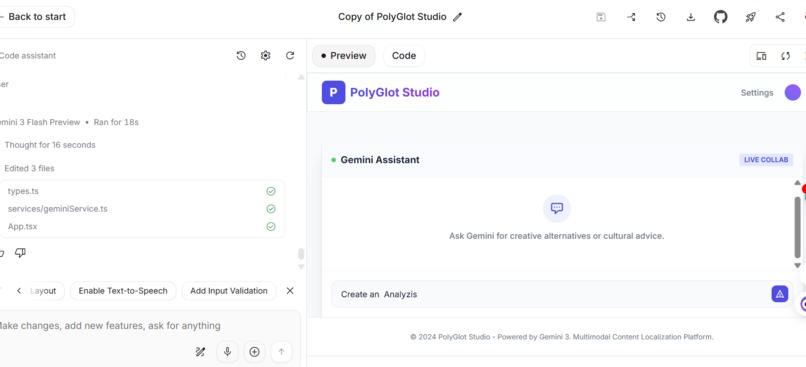806x367 pixels.
Task: Click green check icon next to types.ts
Action: pyautogui.click(x=271, y=191)
